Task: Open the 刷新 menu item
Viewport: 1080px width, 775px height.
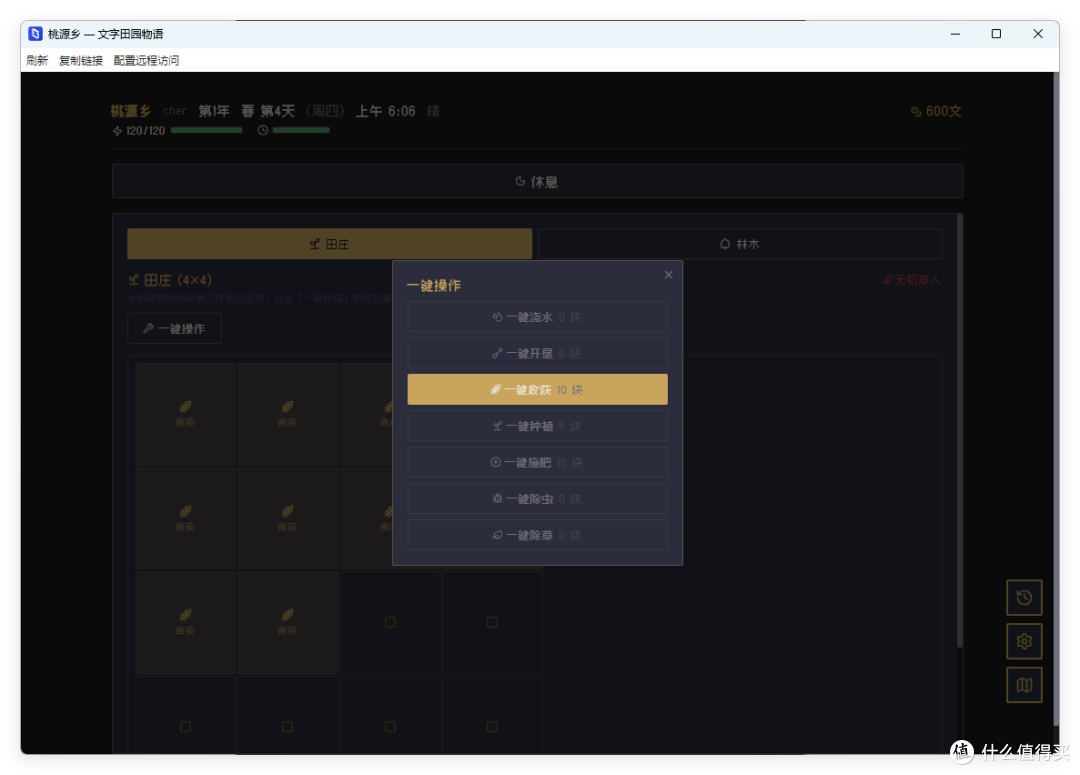Action: (x=37, y=61)
